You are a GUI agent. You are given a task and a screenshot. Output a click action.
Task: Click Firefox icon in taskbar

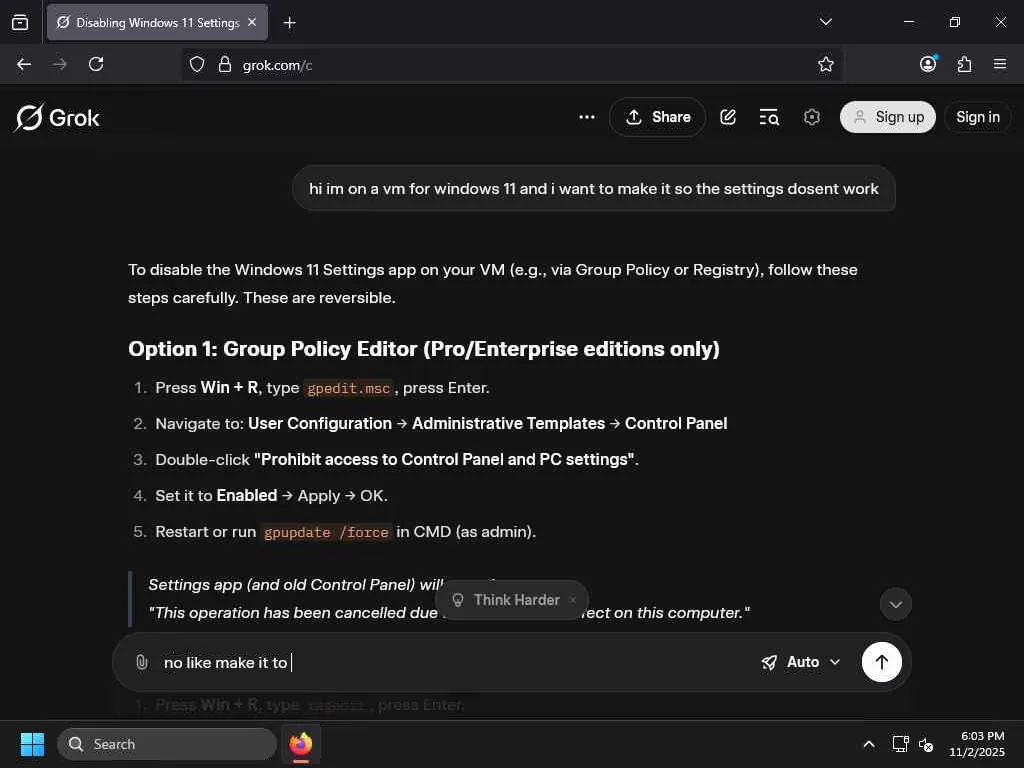click(300, 744)
